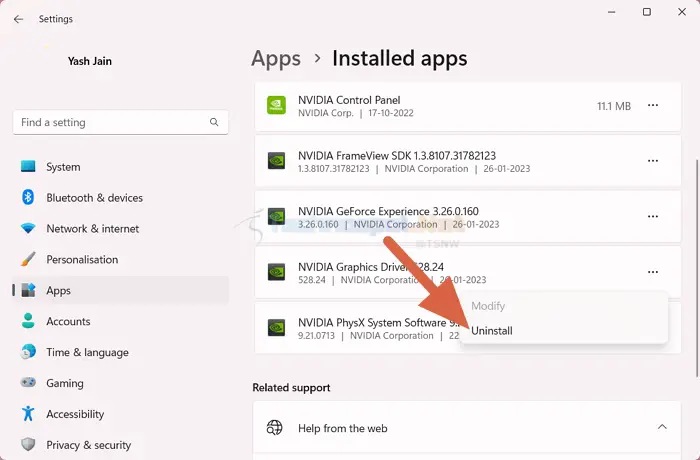The image size is (700, 460).
Task: Click the System monitor icon
Action: pos(28,167)
